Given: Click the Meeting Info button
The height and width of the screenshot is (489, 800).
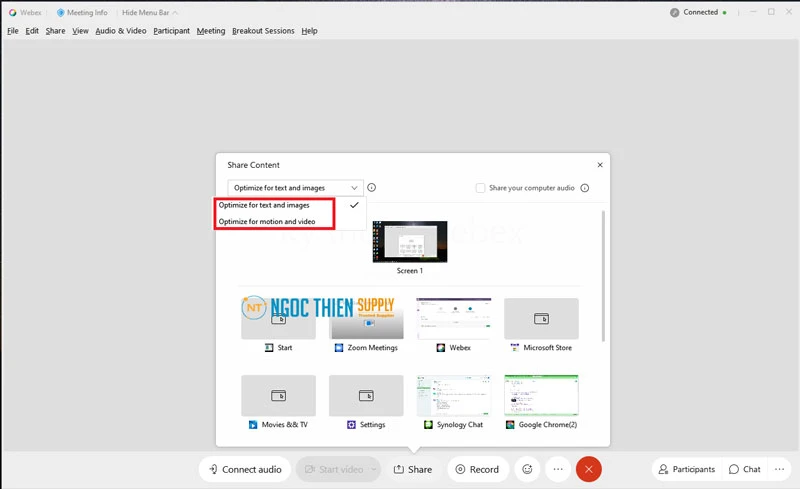Looking at the screenshot, I should point(82,12).
